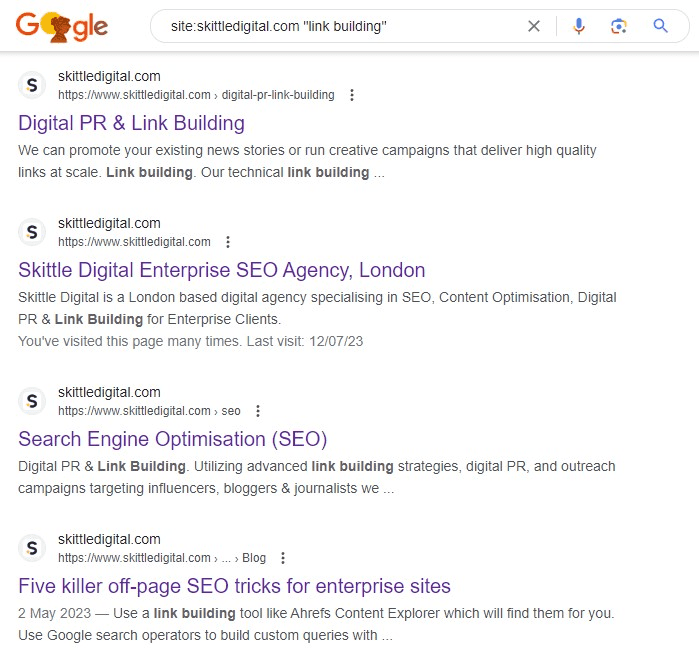Click snippet starting 'Skittle Digital is a London based'
This screenshot has width=699, height=657.
(x=317, y=308)
